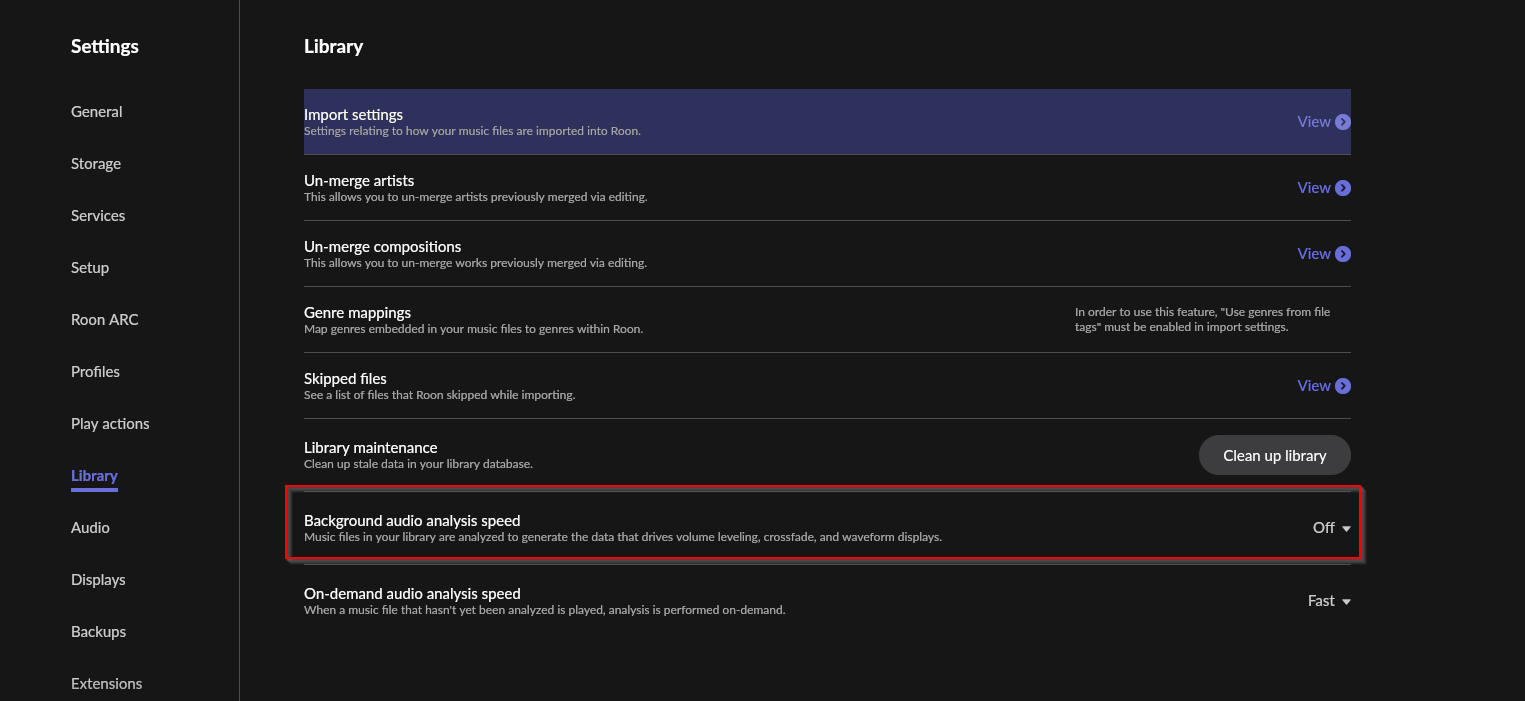
Task: Open Import settings row
Action: point(827,122)
